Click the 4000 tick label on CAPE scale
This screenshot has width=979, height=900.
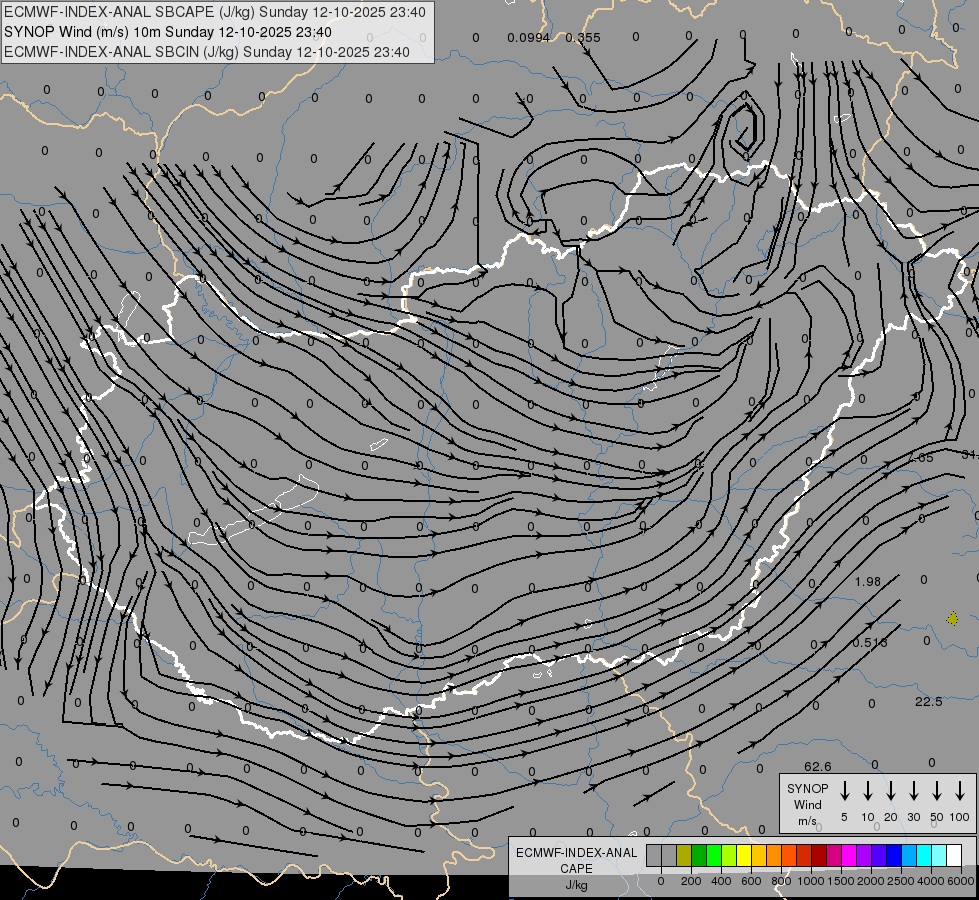(x=931, y=881)
